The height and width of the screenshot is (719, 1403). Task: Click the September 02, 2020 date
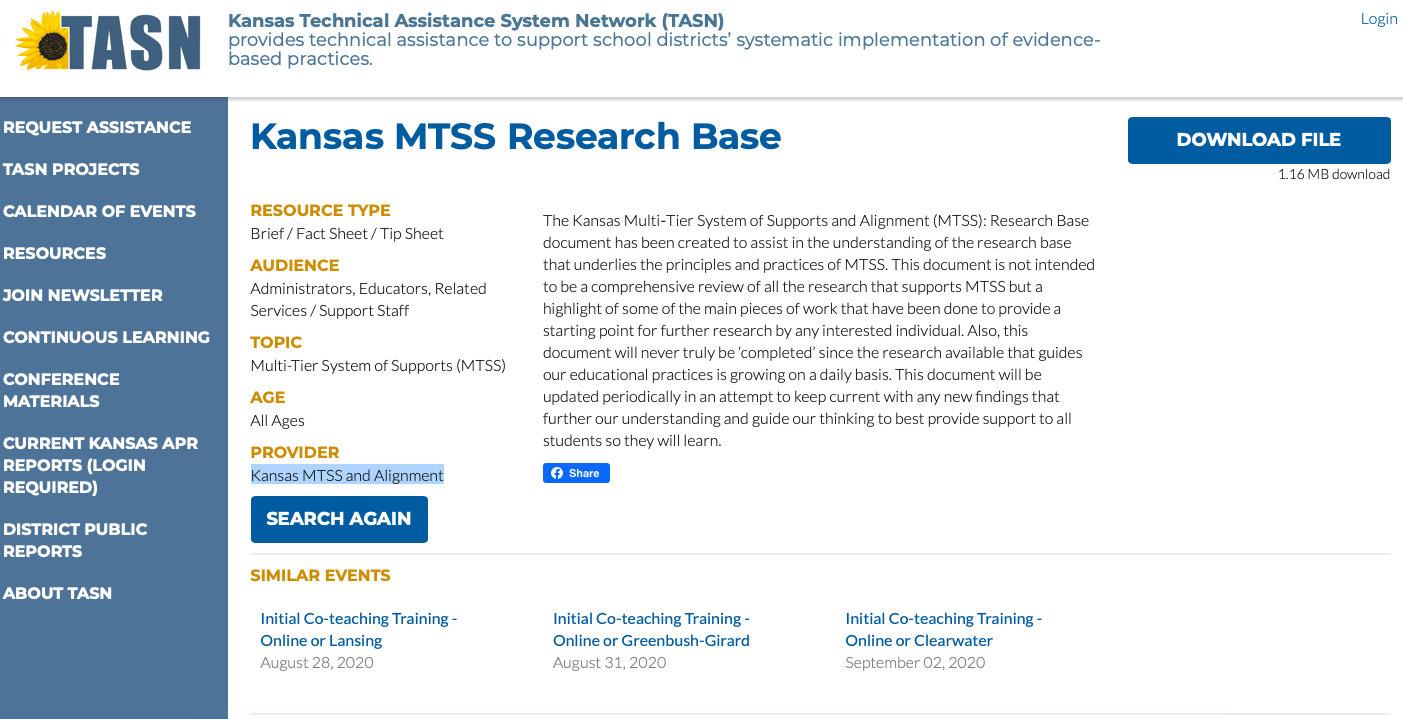click(x=915, y=662)
